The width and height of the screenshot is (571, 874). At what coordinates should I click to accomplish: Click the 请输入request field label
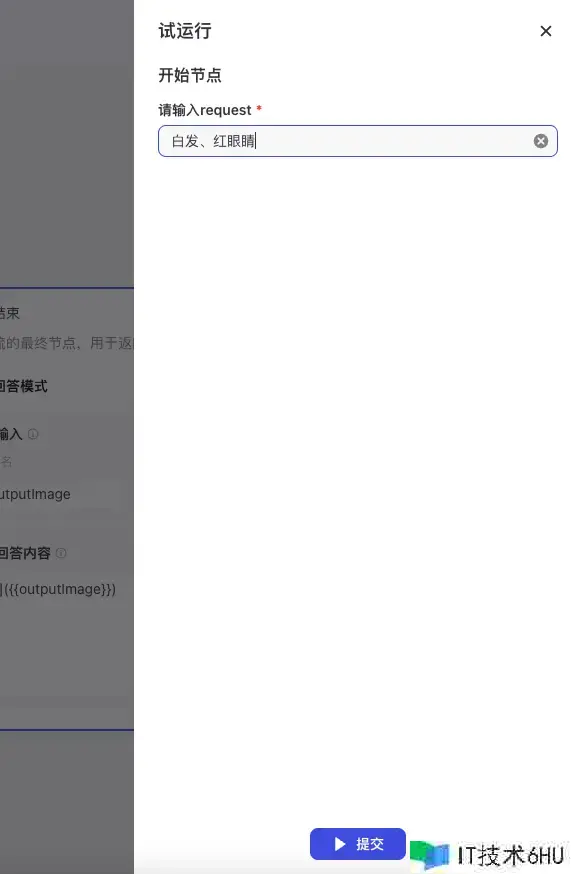tap(205, 110)
